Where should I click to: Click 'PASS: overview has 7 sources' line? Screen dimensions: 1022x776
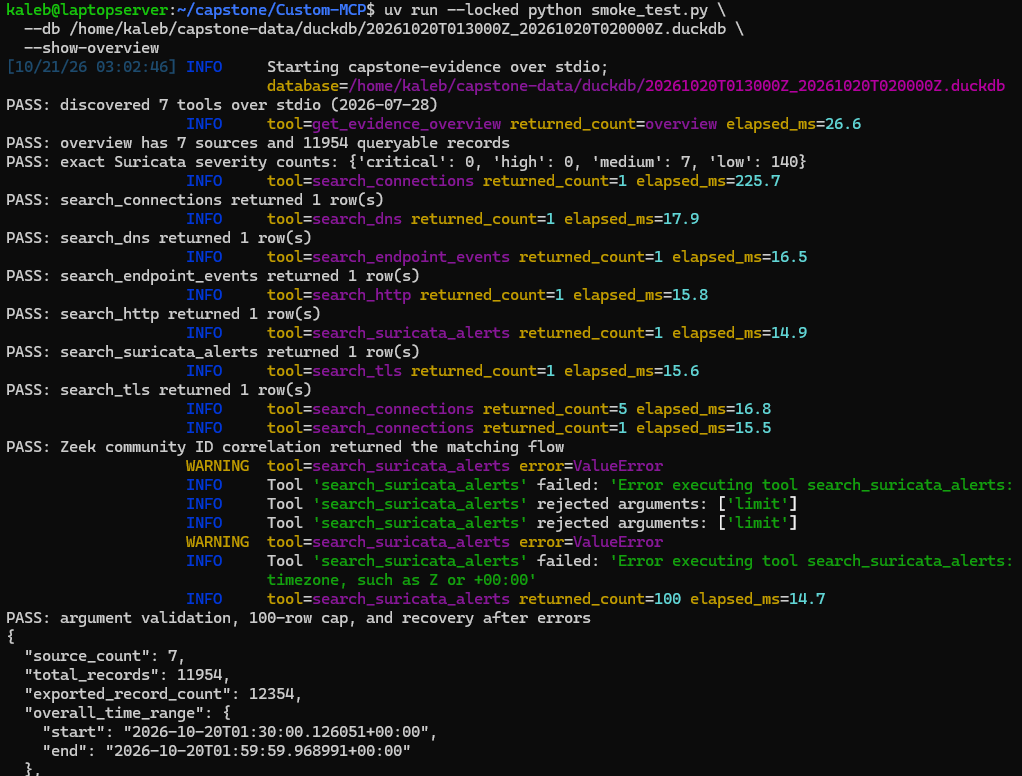pos(258,143)
